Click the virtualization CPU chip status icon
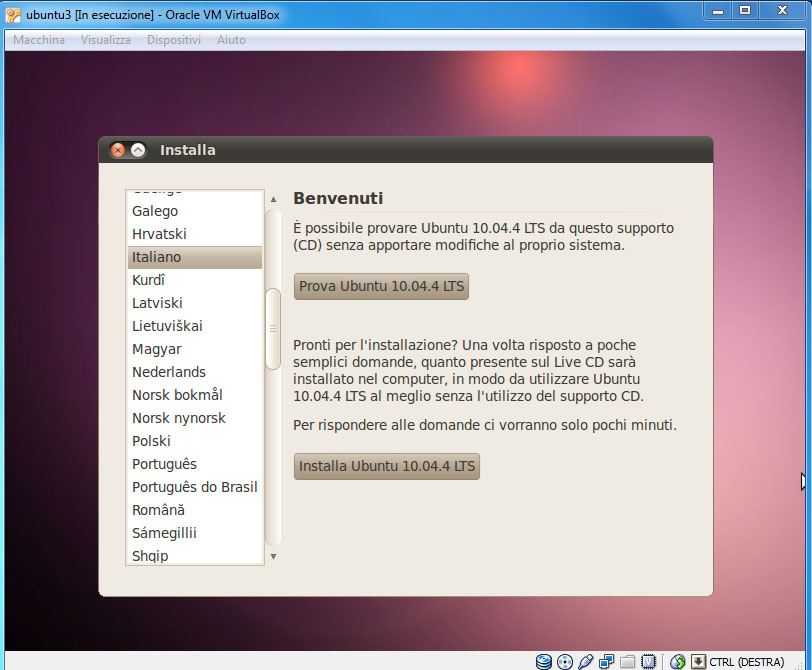Viewport: 812px width, 670px height. point(648,661)
